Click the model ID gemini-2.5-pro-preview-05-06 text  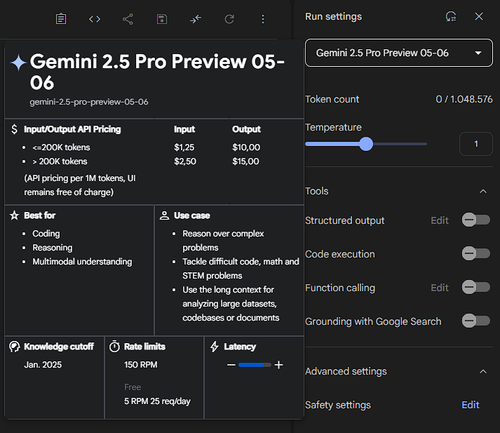pos(89,102)
